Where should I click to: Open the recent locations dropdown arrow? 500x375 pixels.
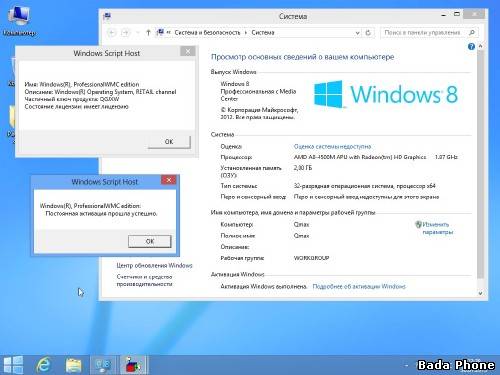(138, 33)
